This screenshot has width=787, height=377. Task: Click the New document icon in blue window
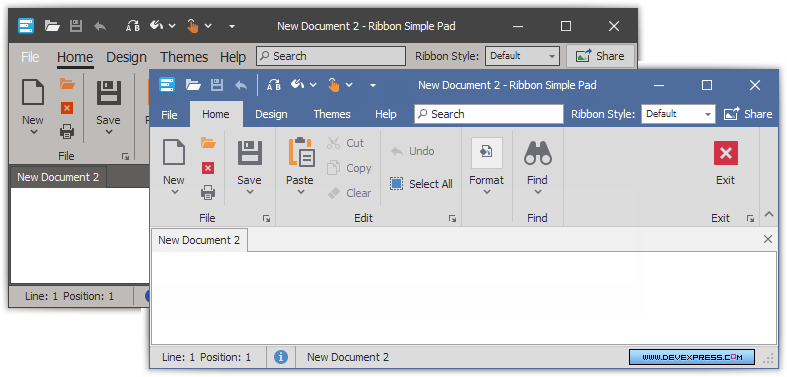[x=174, y=152]
